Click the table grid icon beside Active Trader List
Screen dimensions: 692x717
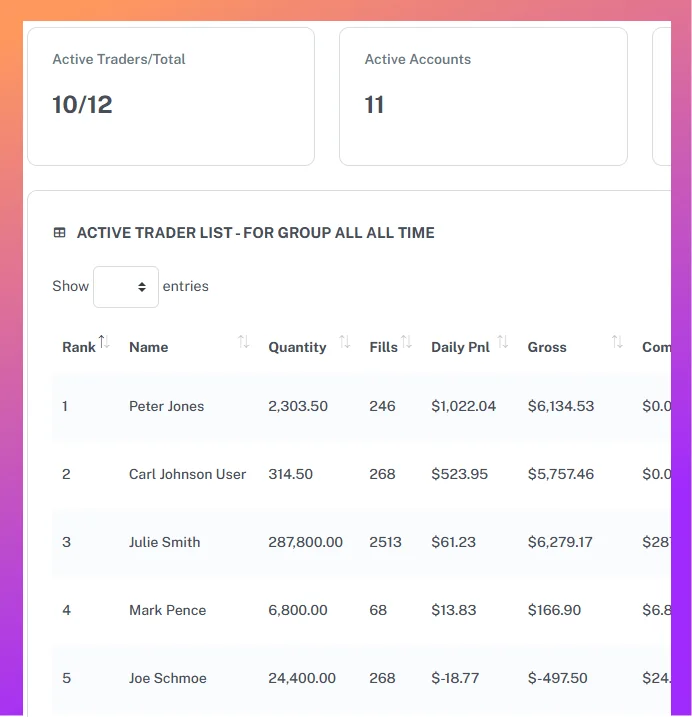pos(60,233)
